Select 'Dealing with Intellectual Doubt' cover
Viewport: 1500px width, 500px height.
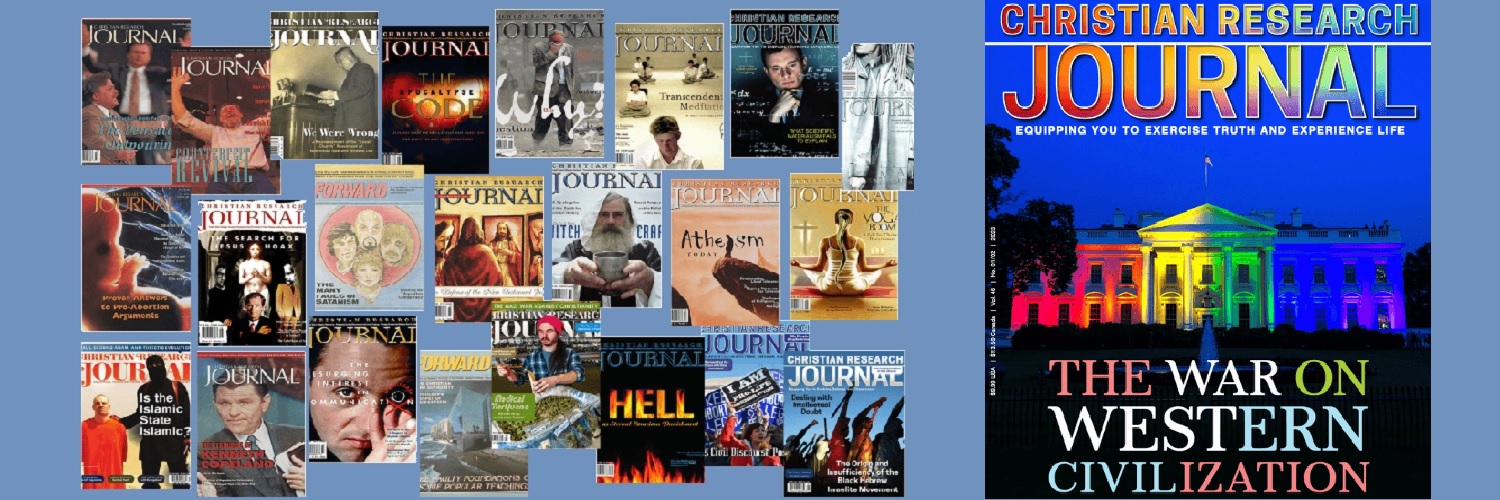click(844, 423)
